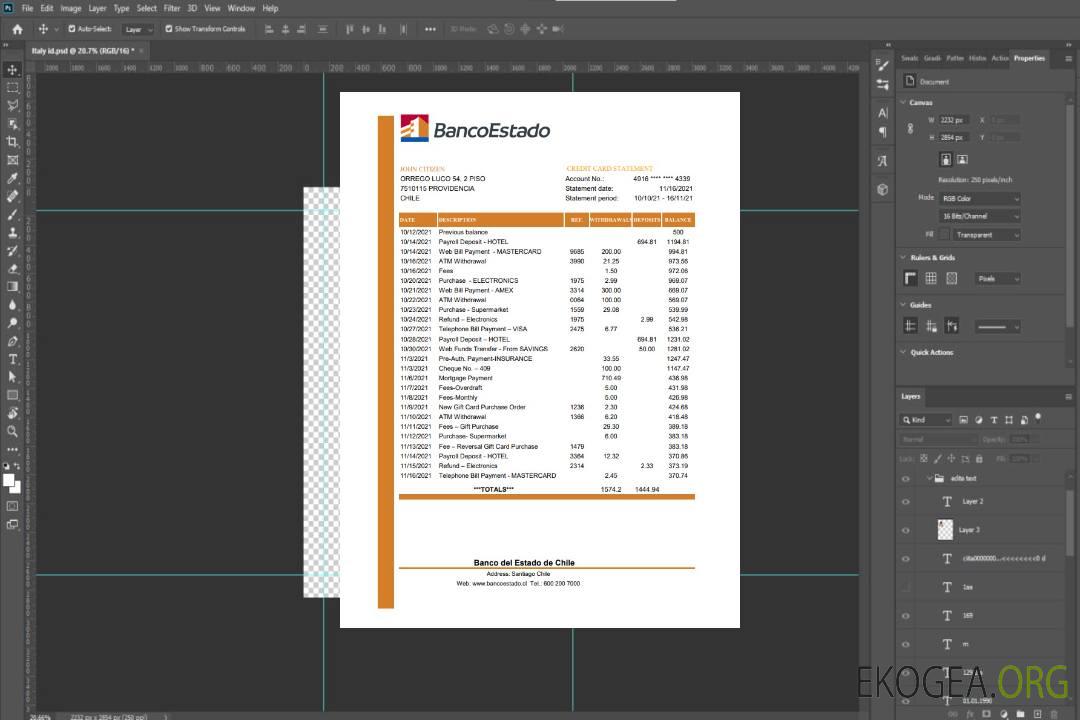Set canvas to landscape orientation

tap(962, 159)
